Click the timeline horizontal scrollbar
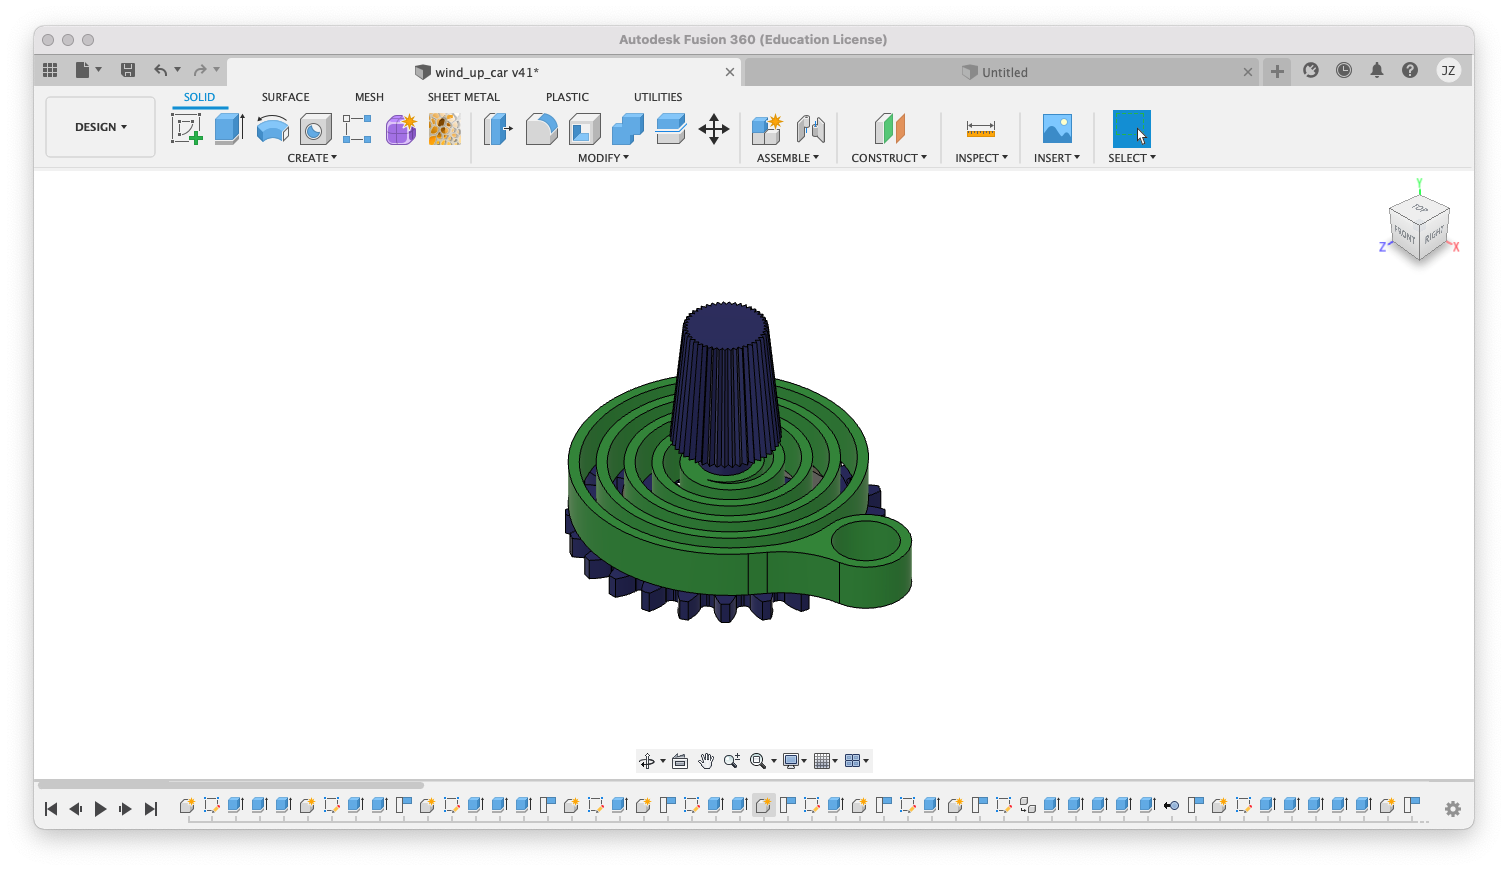 click(x=231, y=785)
